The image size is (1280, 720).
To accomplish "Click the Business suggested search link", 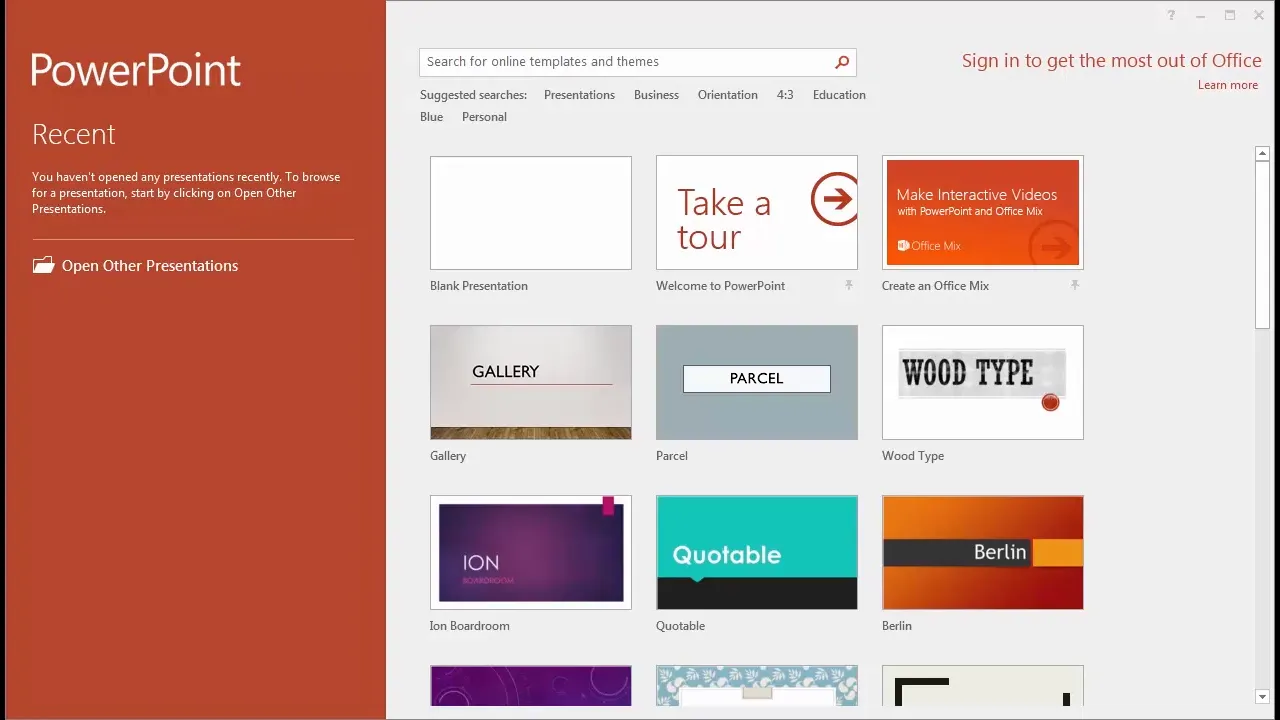I will (x=656, y=95).
